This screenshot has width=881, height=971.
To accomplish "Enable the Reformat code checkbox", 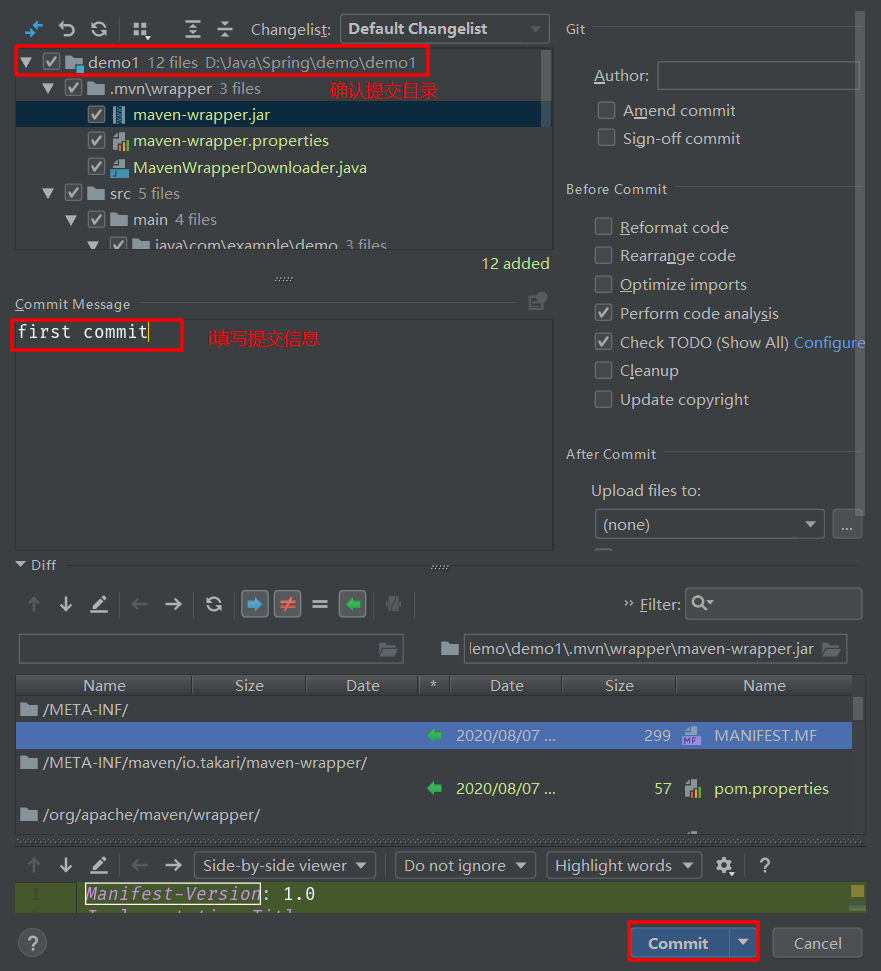I will point(604,227).
